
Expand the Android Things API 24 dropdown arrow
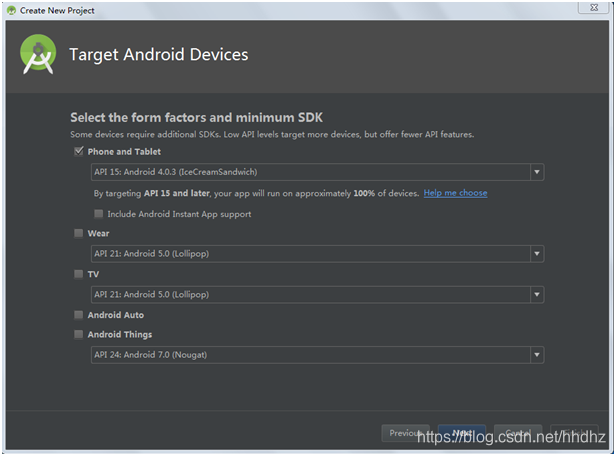537,355
